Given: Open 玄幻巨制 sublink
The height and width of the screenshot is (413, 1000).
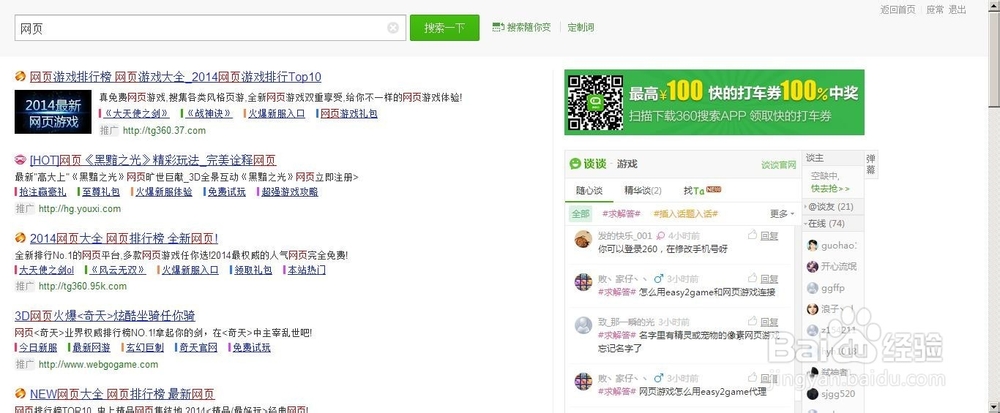Looking at the screenshot, I should [x=145, y=348].
